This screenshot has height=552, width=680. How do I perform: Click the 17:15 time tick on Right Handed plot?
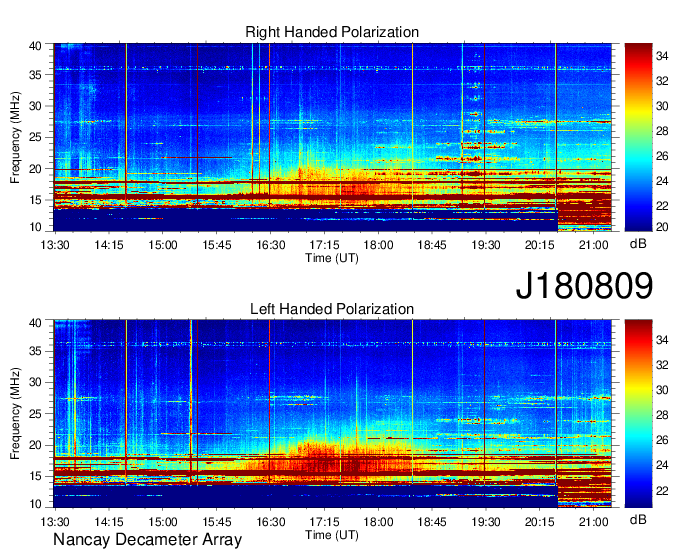(x=324, y=245)
